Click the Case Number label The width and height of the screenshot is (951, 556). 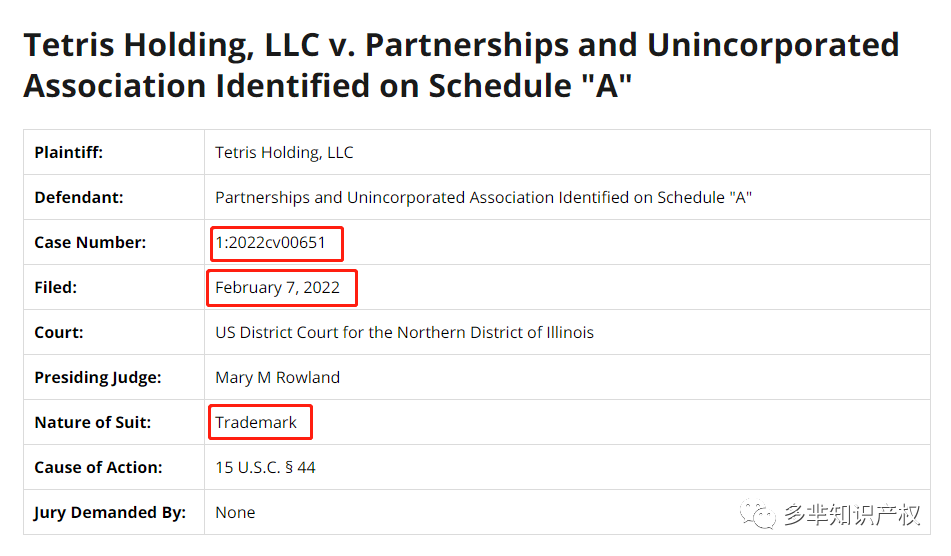[90, 243]
